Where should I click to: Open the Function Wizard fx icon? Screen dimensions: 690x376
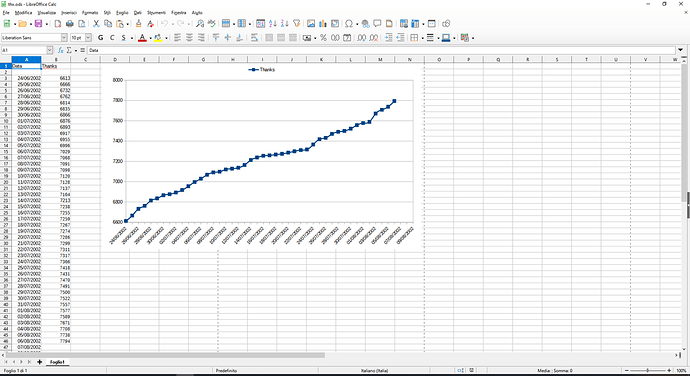point(61,50)
